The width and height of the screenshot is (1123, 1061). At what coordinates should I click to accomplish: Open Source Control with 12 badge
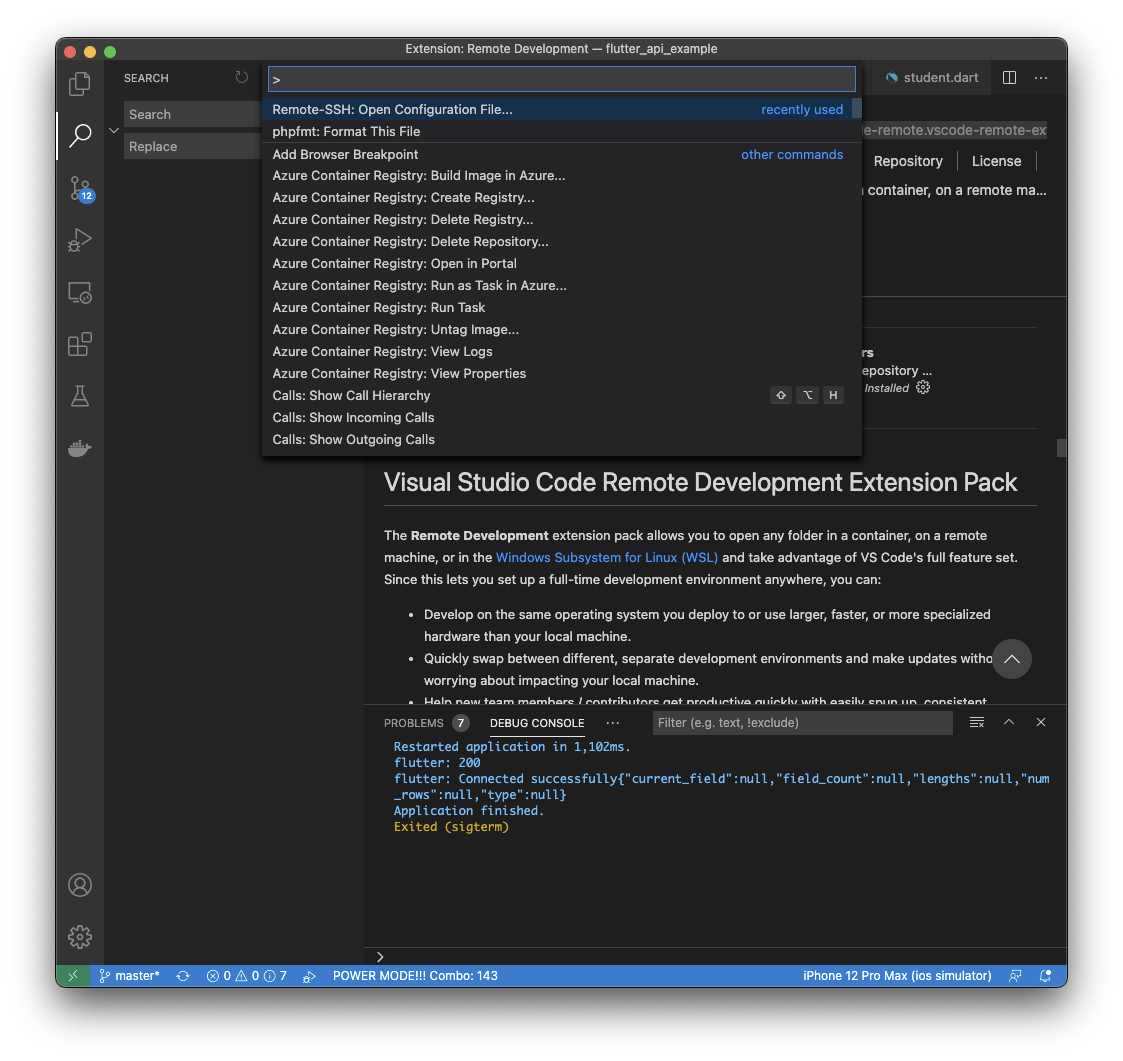pyautogui.click(x=81, y=188)
